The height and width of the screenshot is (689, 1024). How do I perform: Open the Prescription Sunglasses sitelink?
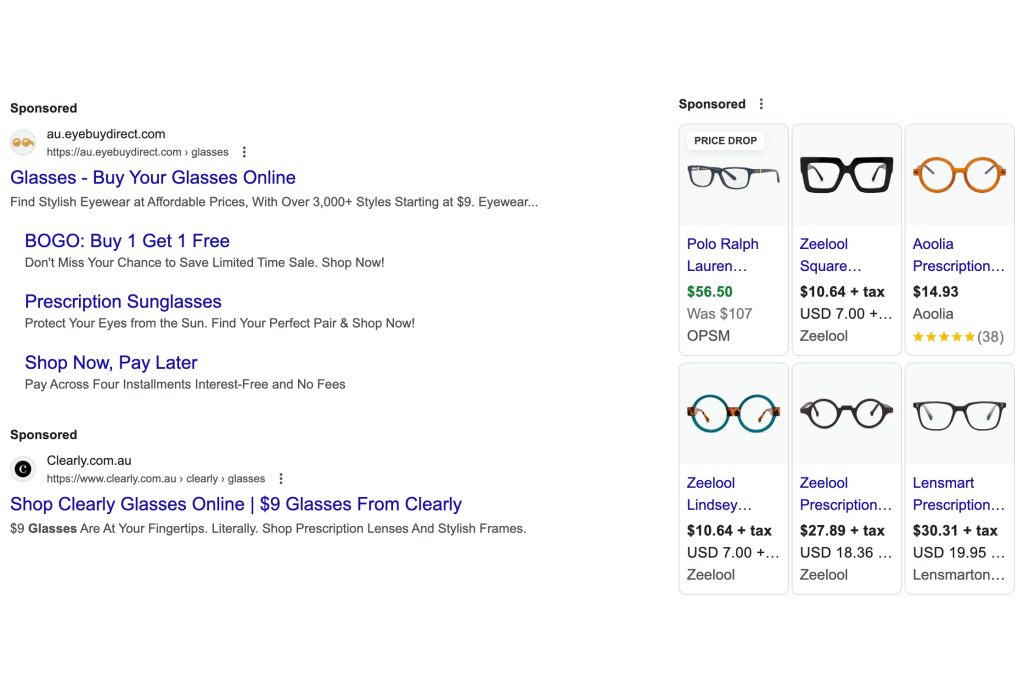point(123,302)
